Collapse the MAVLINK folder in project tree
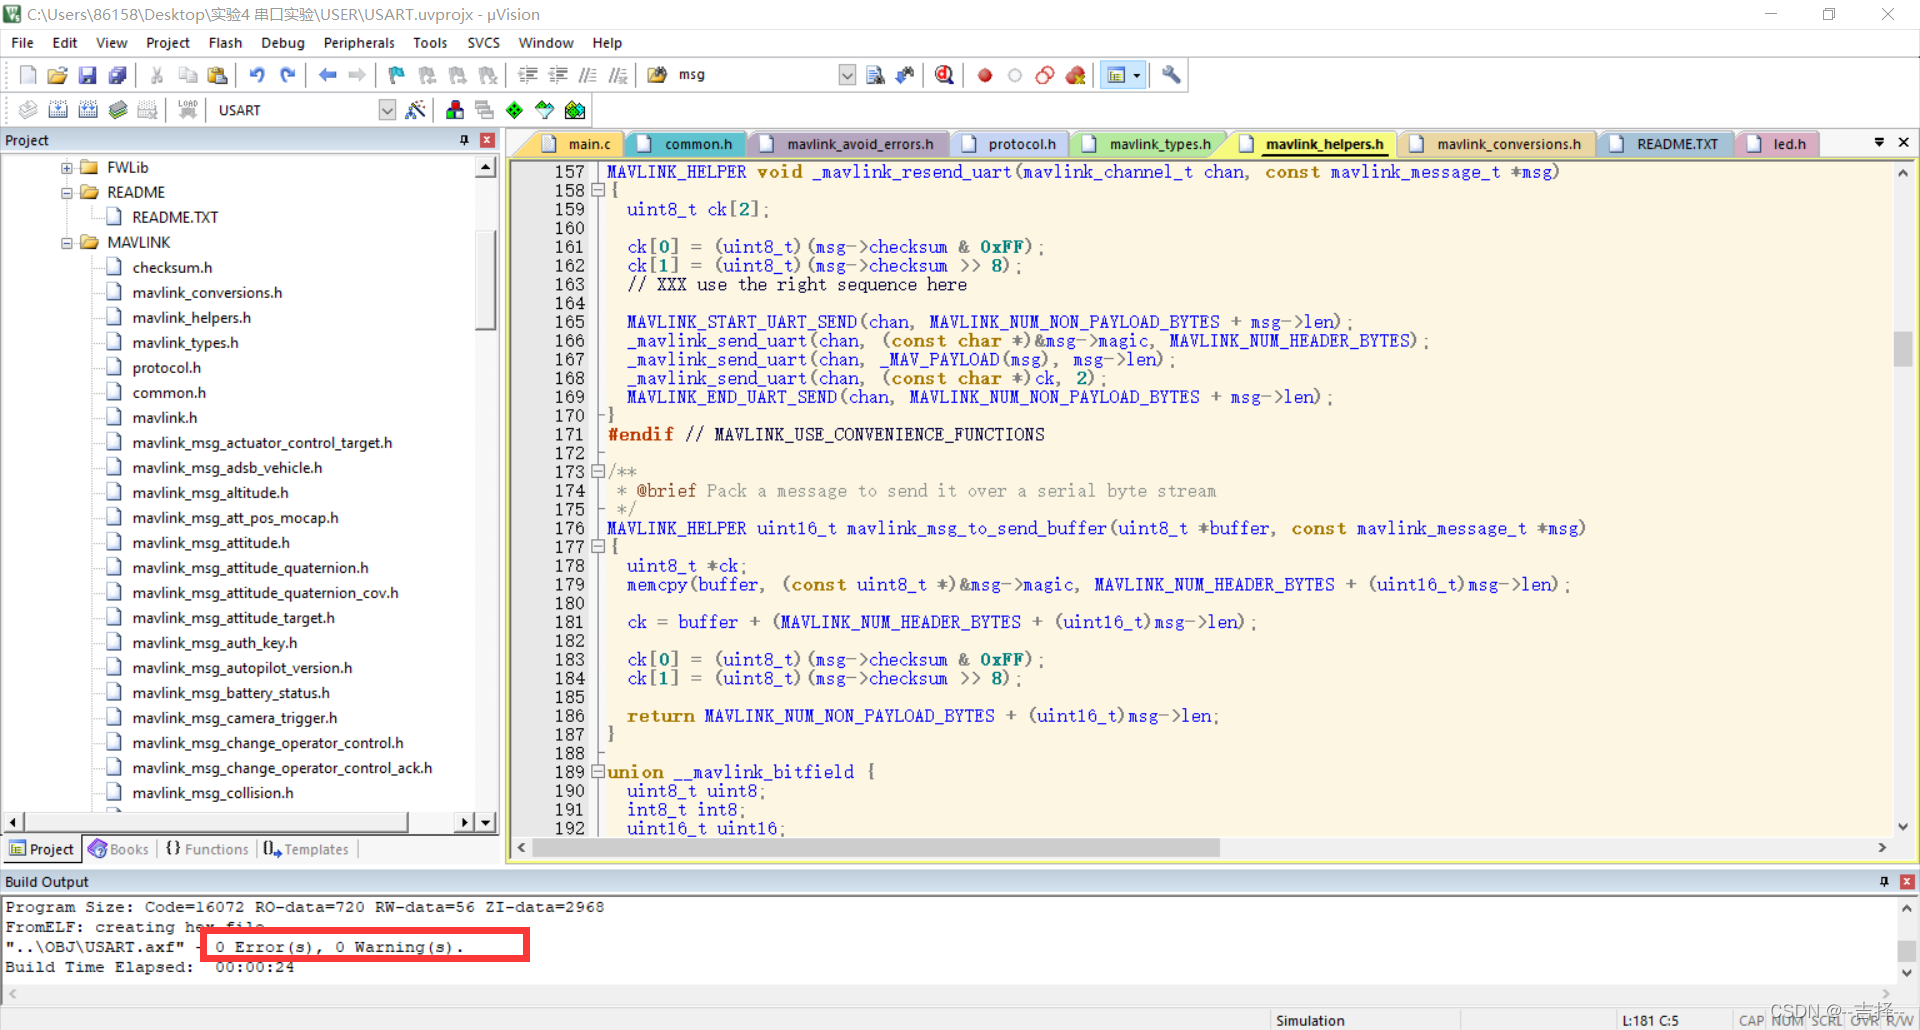The height and width of the screenshot is (1030, 1920). pos(67,243)
